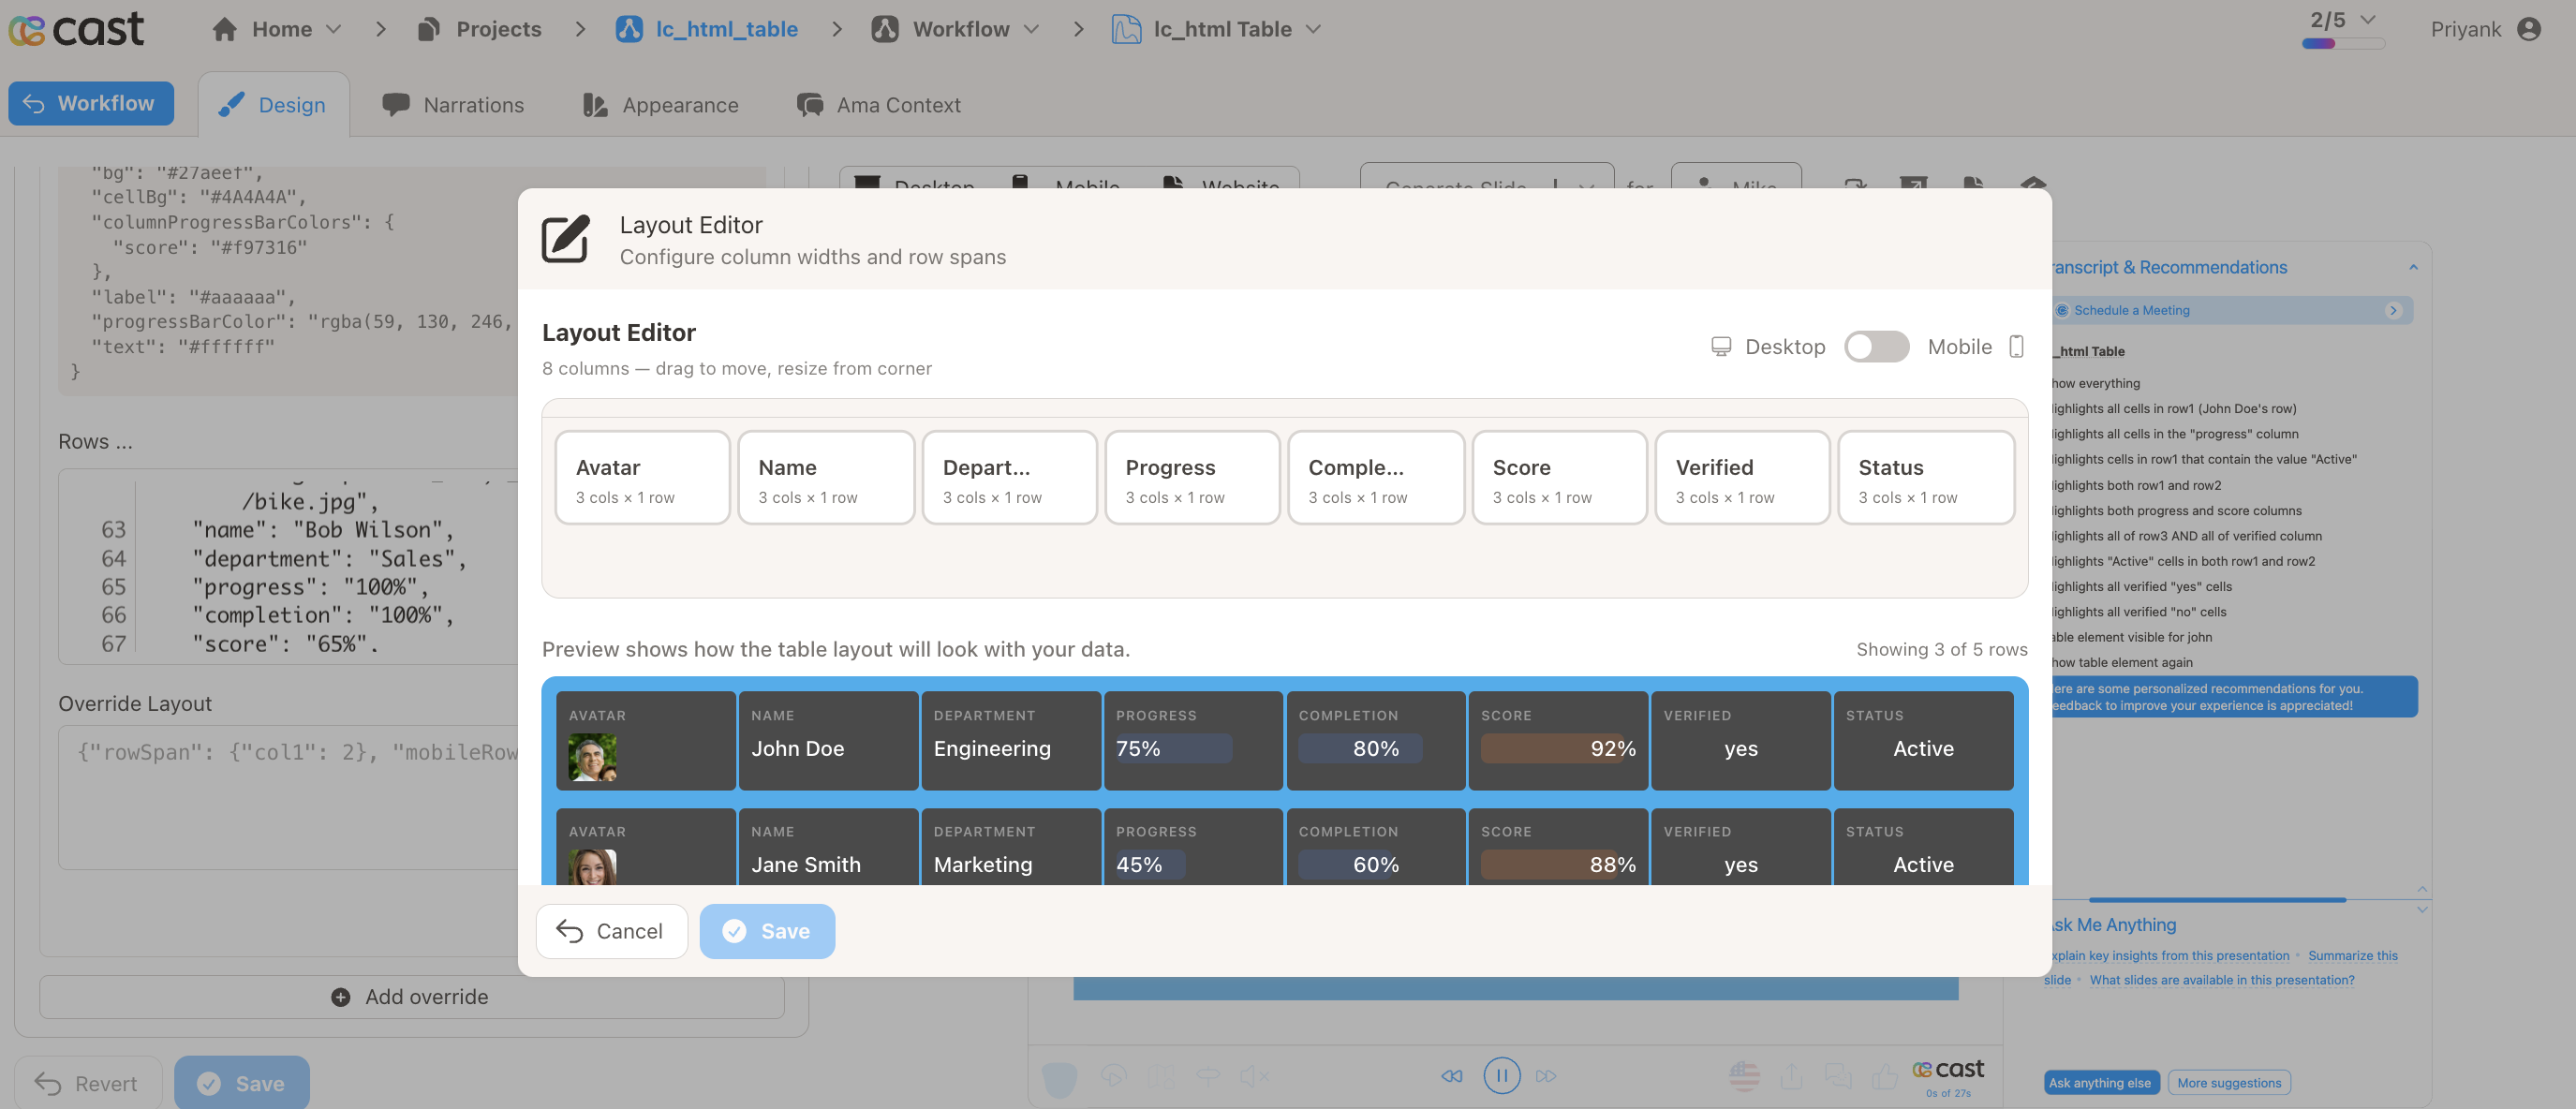
Task: Expand the 2/5 progress dropdown chevron
Action: (x=2368, y=19)
